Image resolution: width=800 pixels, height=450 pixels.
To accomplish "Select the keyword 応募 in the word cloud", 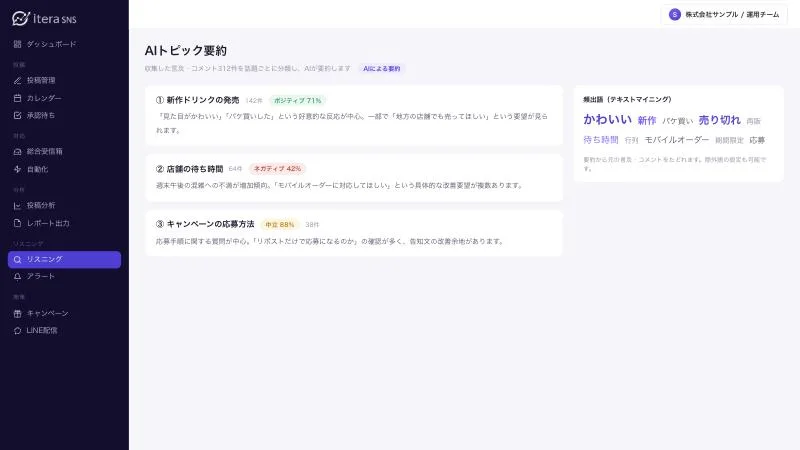I will [757, 140].
